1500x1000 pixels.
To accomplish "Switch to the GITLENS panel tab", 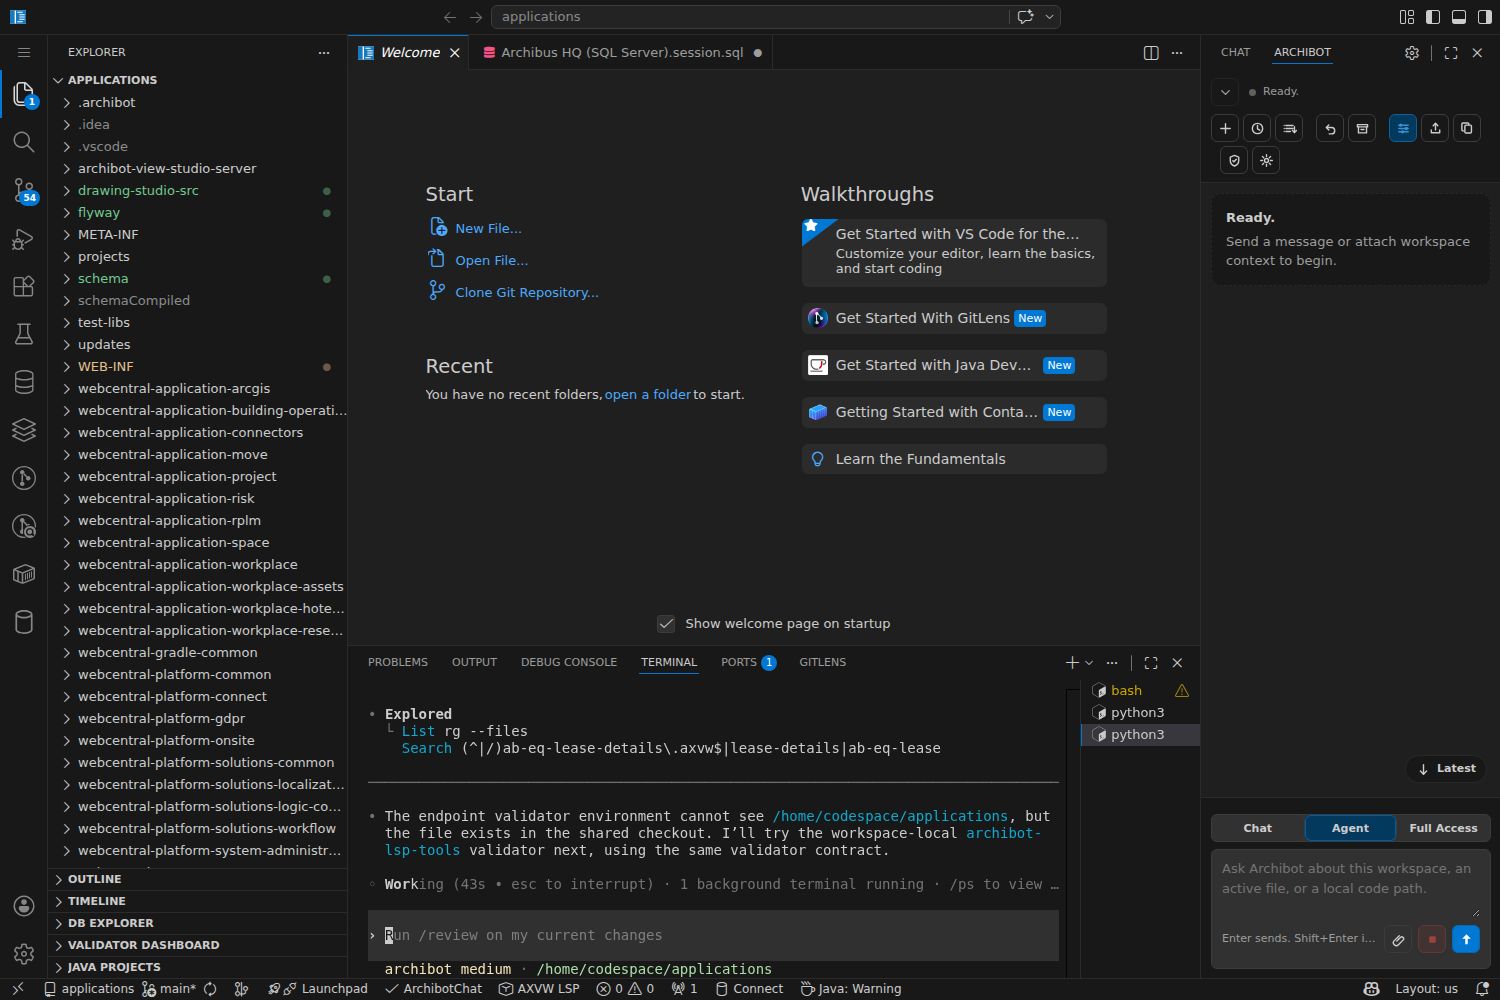I will point(822,662).
